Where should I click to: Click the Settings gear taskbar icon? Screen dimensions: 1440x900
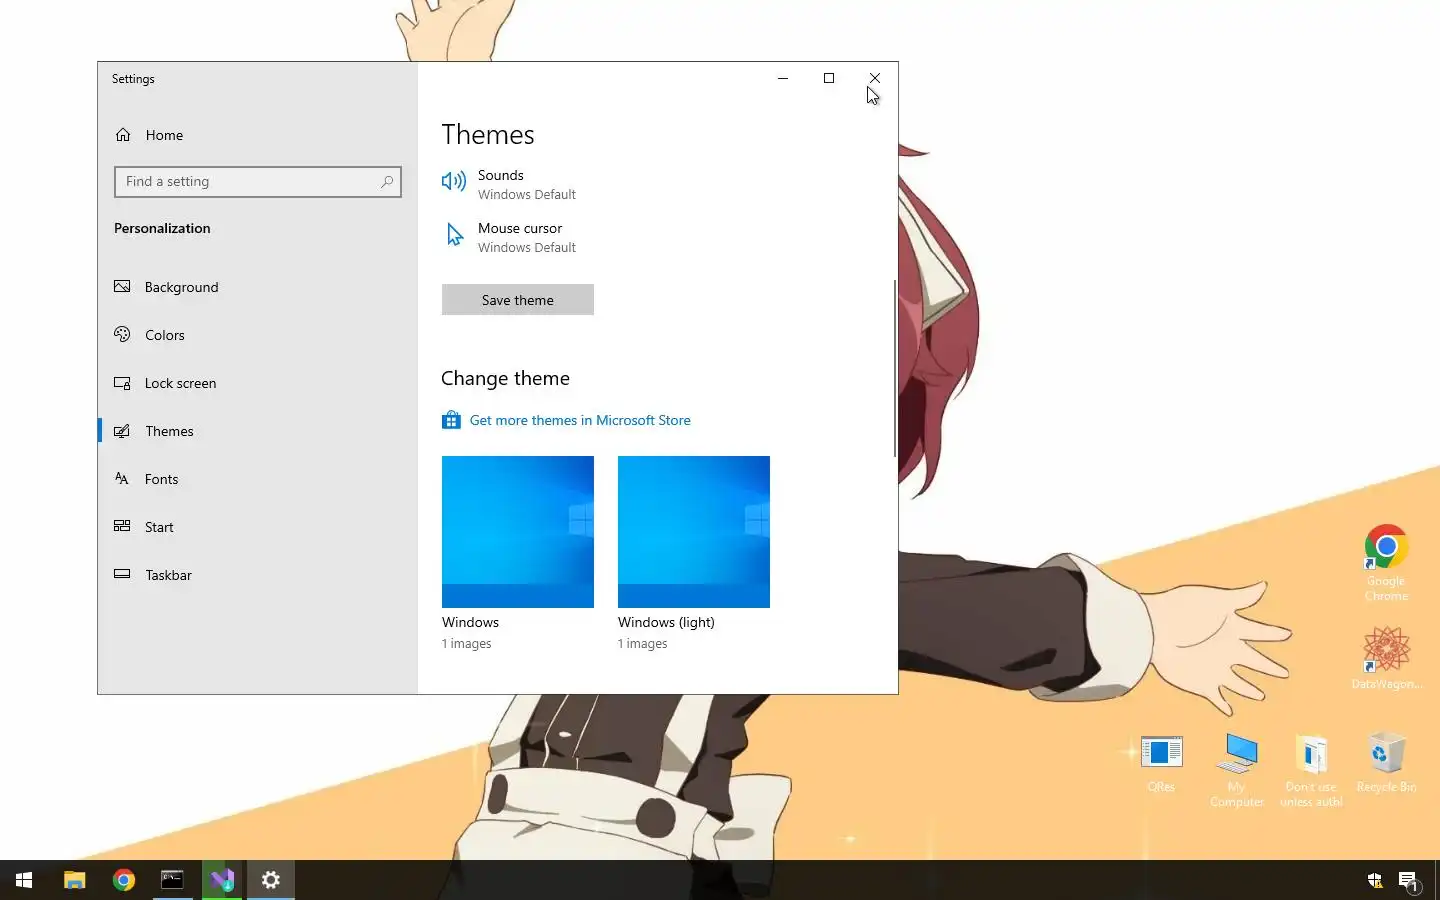(x=271, y=880)
